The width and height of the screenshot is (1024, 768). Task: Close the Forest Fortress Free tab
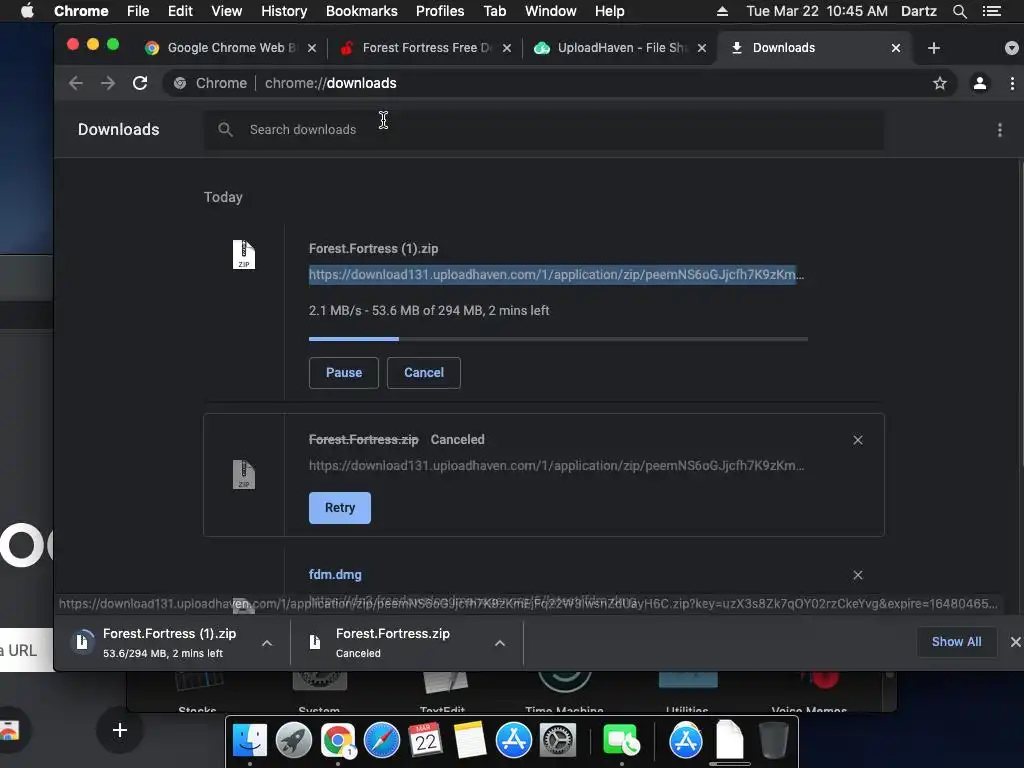(507, 48)
